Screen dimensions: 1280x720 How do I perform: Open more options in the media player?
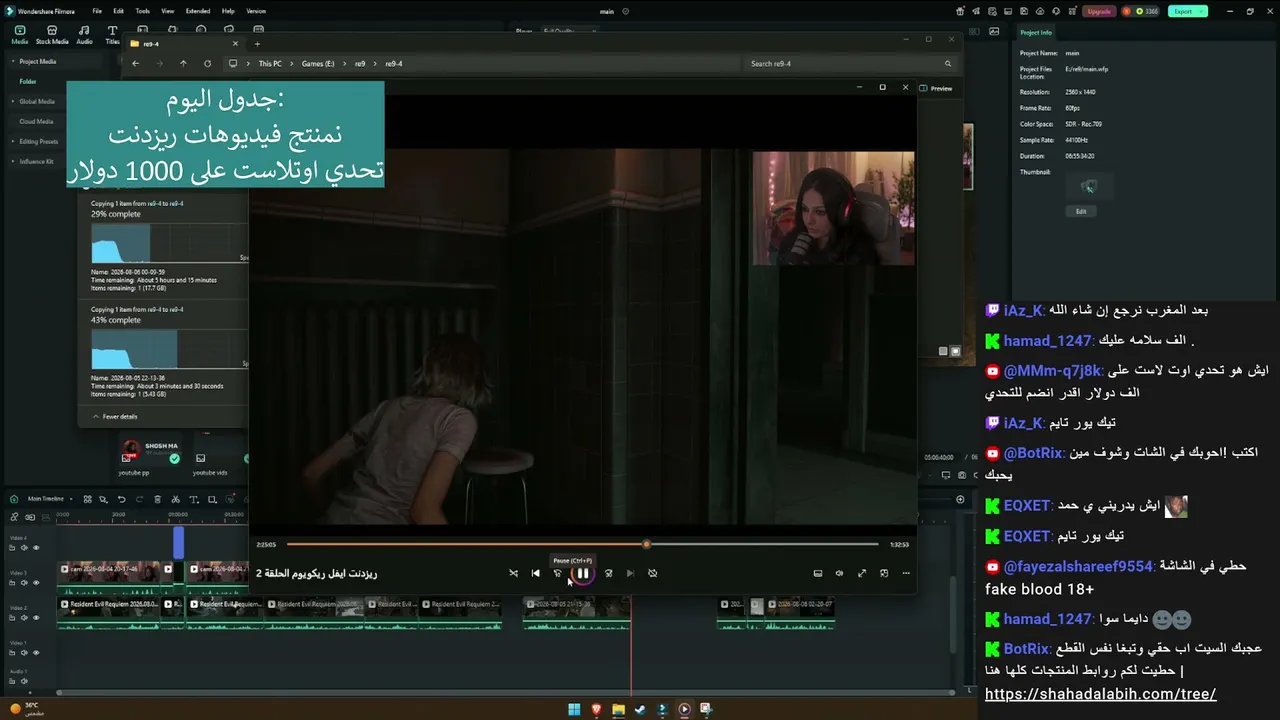click(x=906, y=573)
